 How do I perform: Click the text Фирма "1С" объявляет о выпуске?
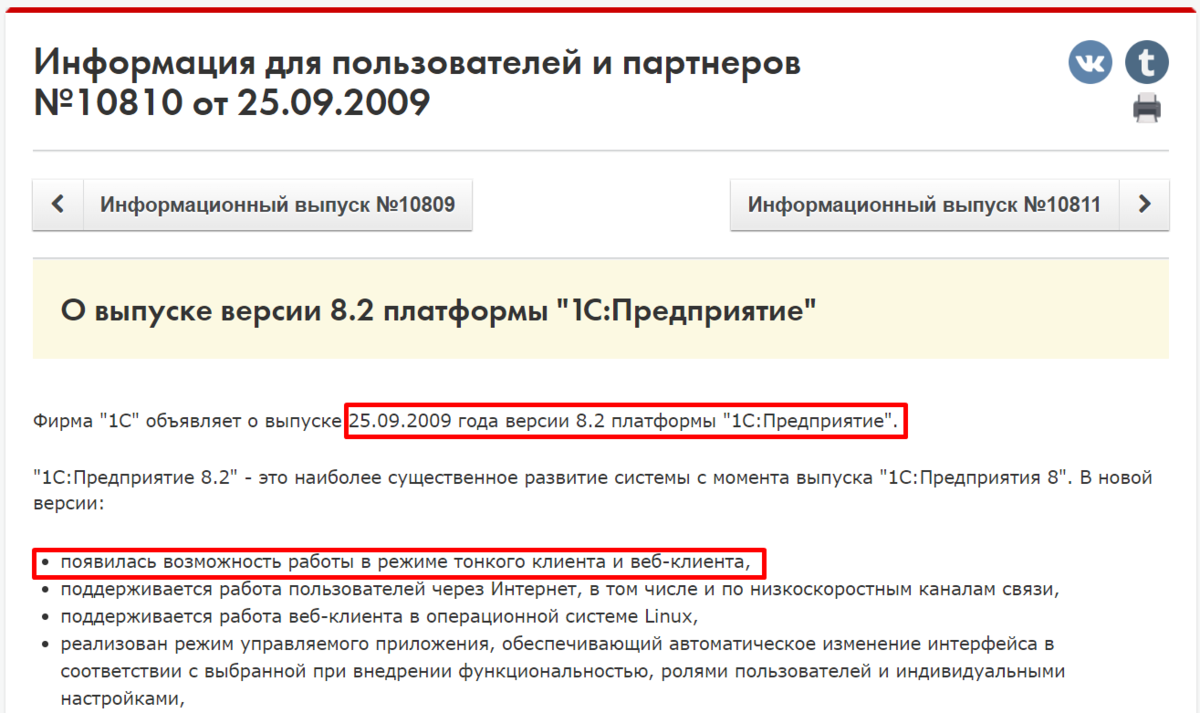click(x=188, y=422)
